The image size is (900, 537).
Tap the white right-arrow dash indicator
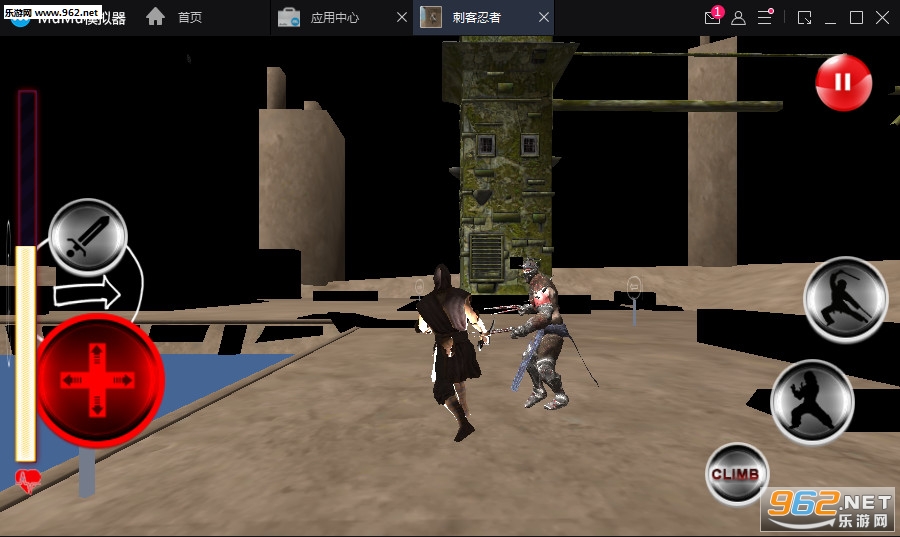[87, 293]
